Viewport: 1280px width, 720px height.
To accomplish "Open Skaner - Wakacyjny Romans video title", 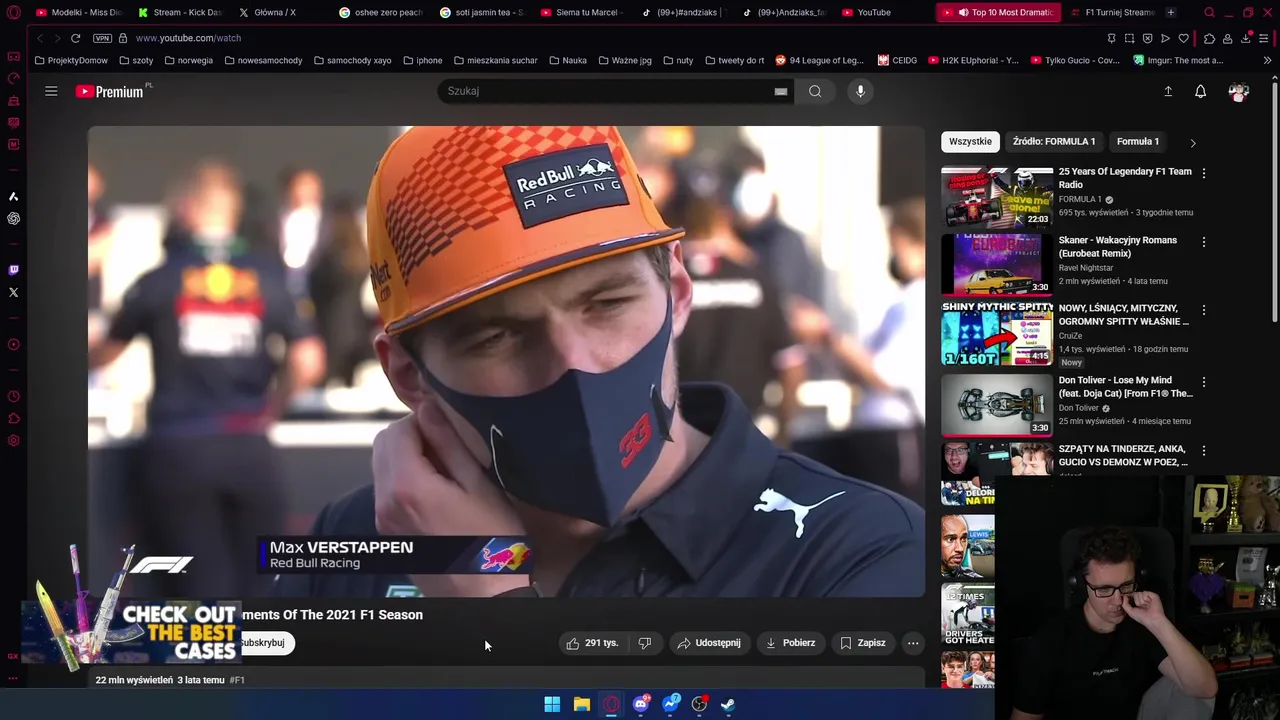I will (x=1118, y=246).
